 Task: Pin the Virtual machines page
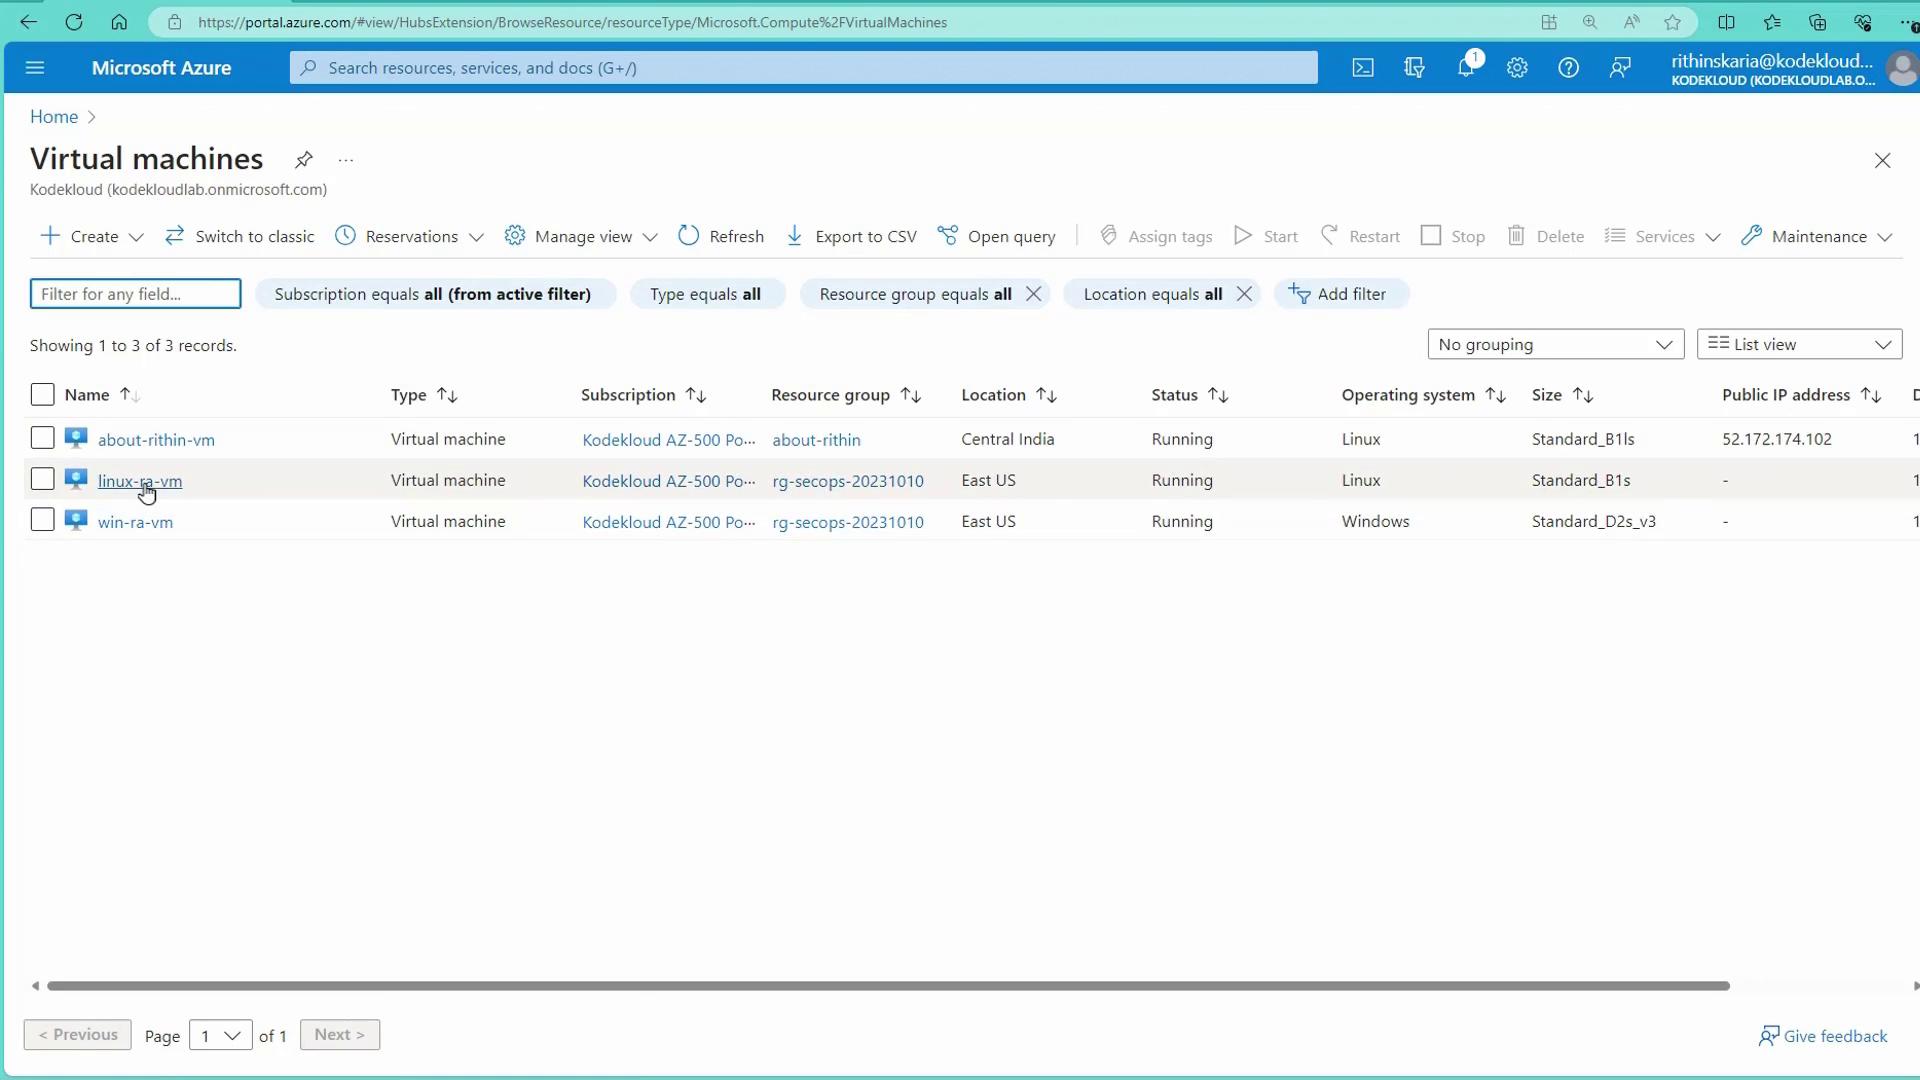(304, 160)
